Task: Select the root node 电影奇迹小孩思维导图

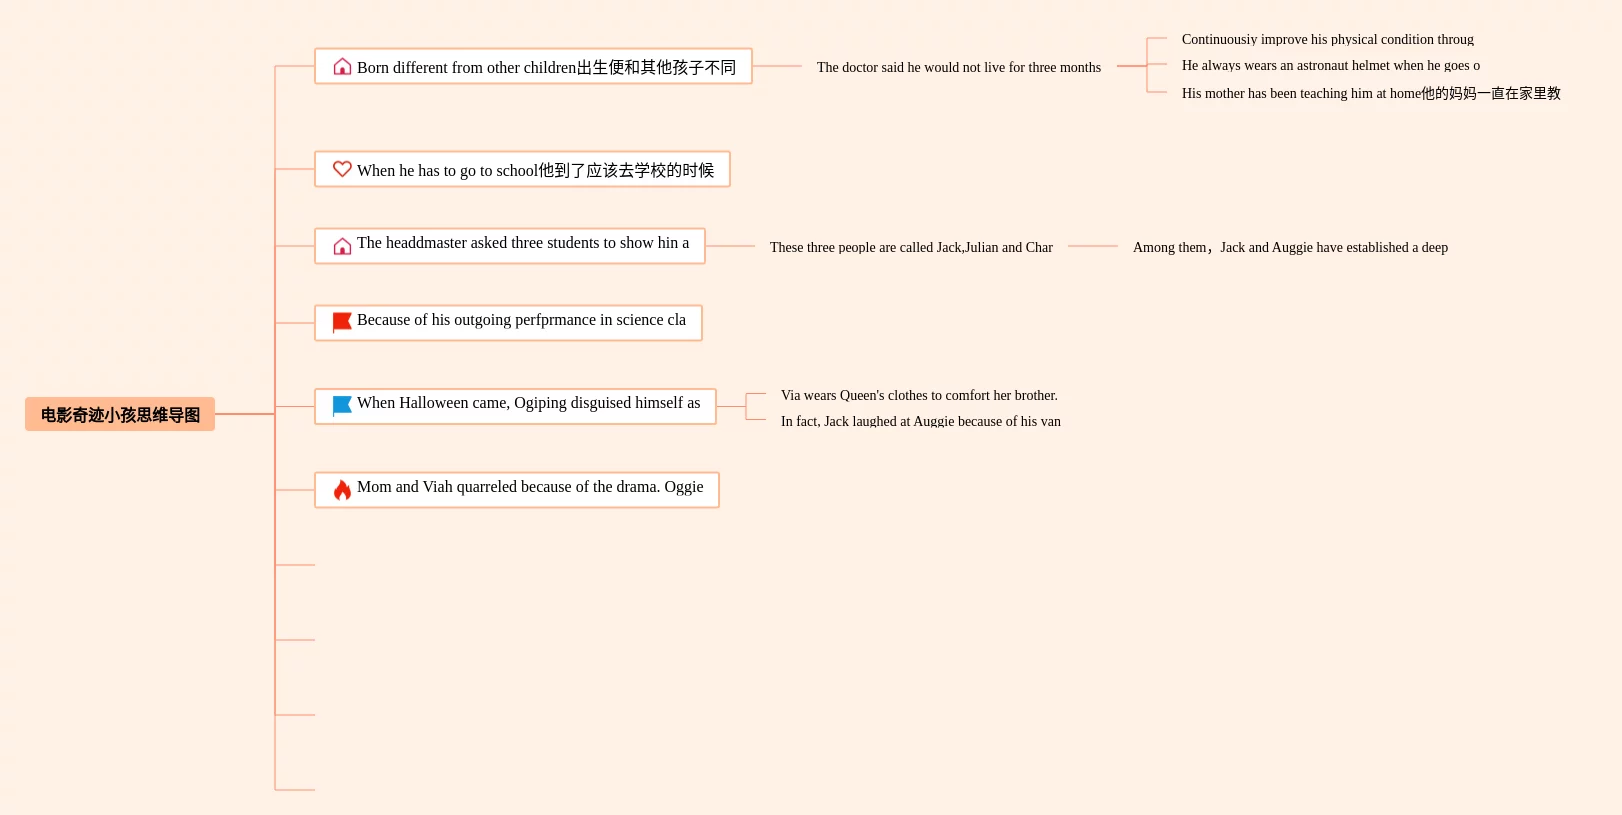Action: (x=120, y=414)
